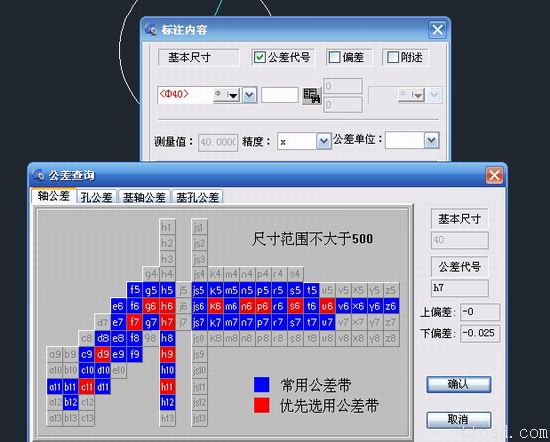
Task: Select the blue js5 tolerance cell
Action: [199, 290]
